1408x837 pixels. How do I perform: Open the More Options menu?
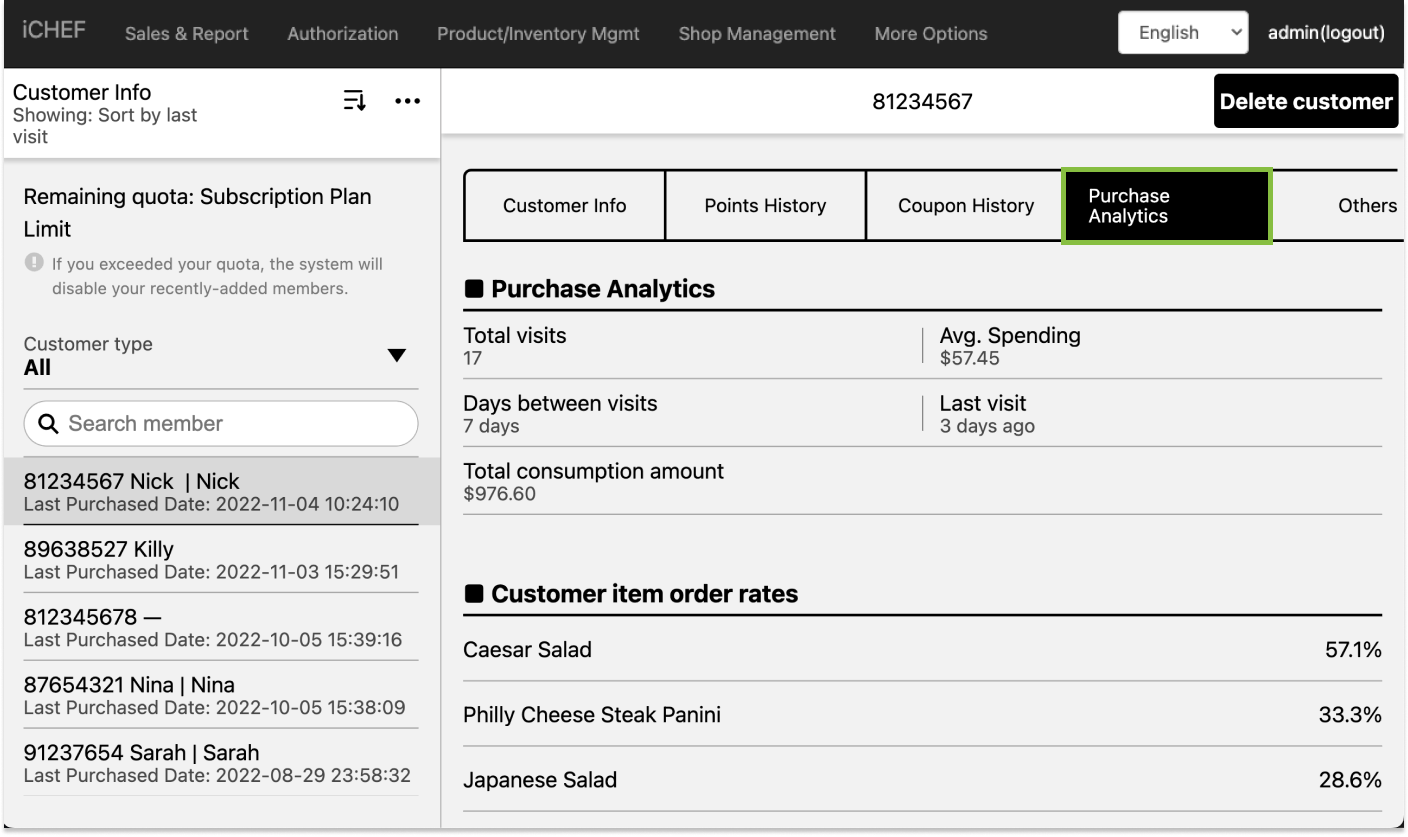[930, 34]
